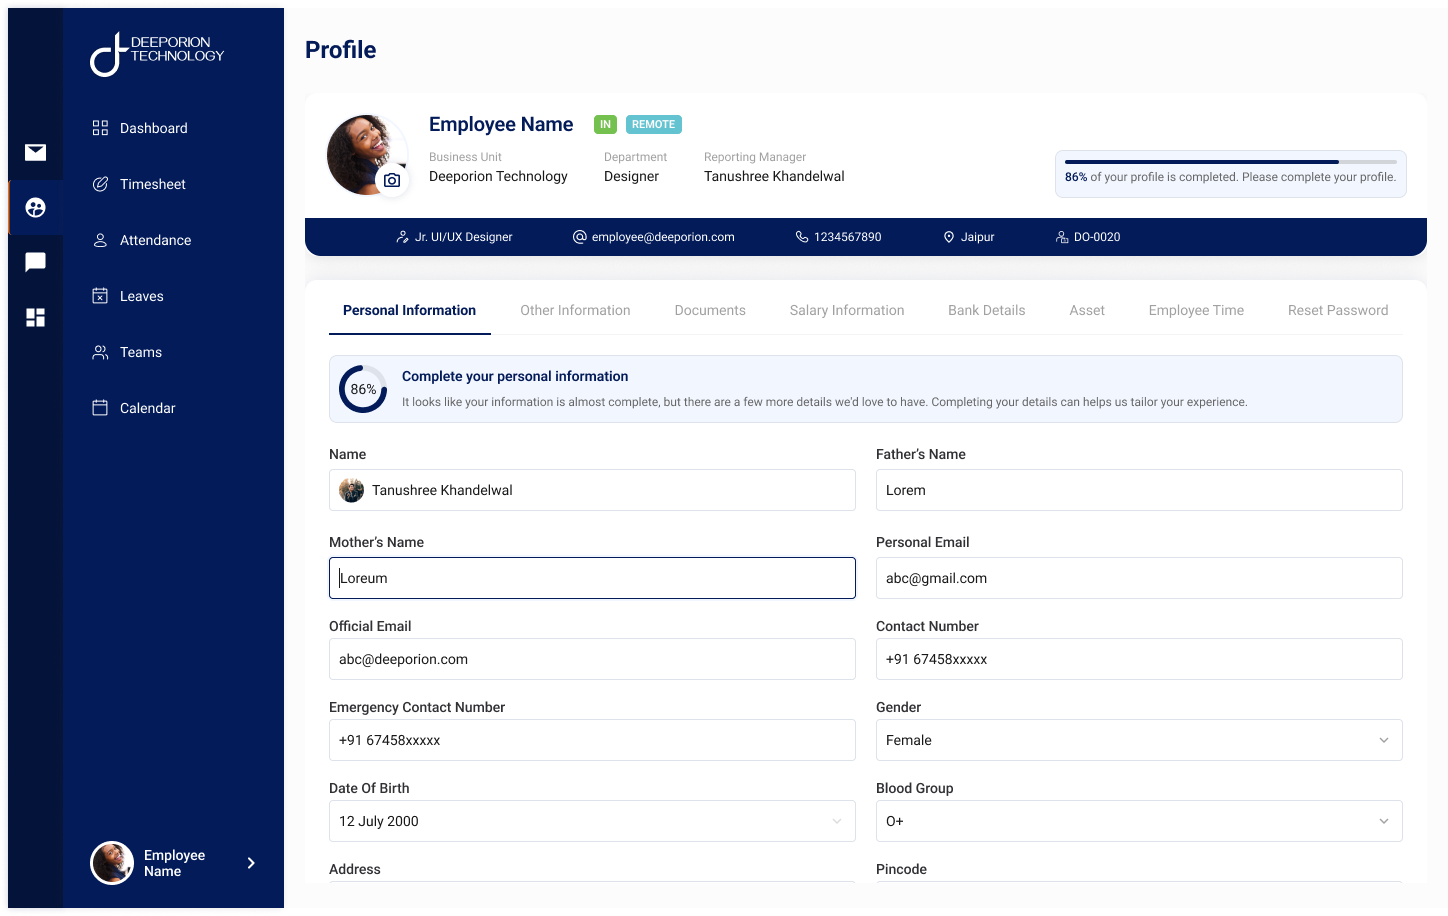Open the Blood Group dropdown
1448x916 pixels.
(x=1138, y=821)
